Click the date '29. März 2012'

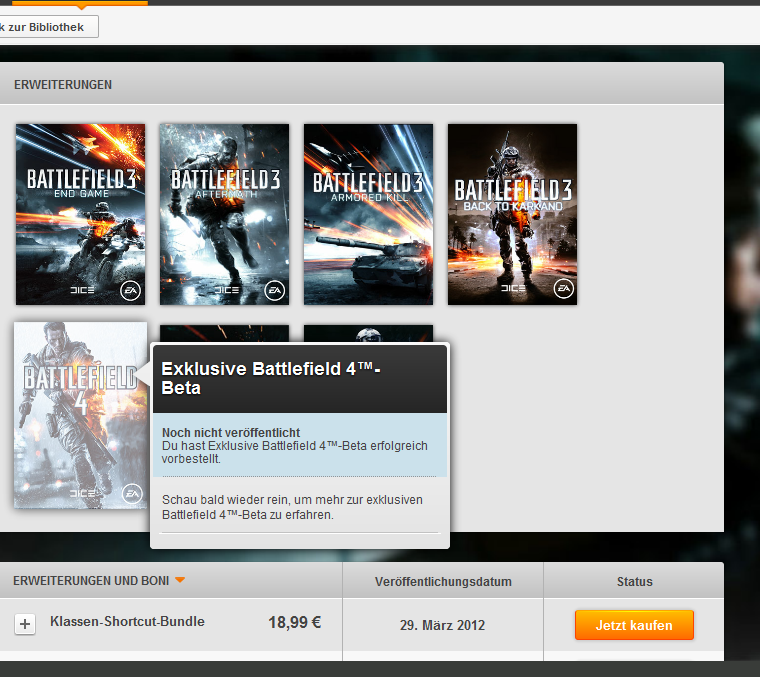(443, 625)
